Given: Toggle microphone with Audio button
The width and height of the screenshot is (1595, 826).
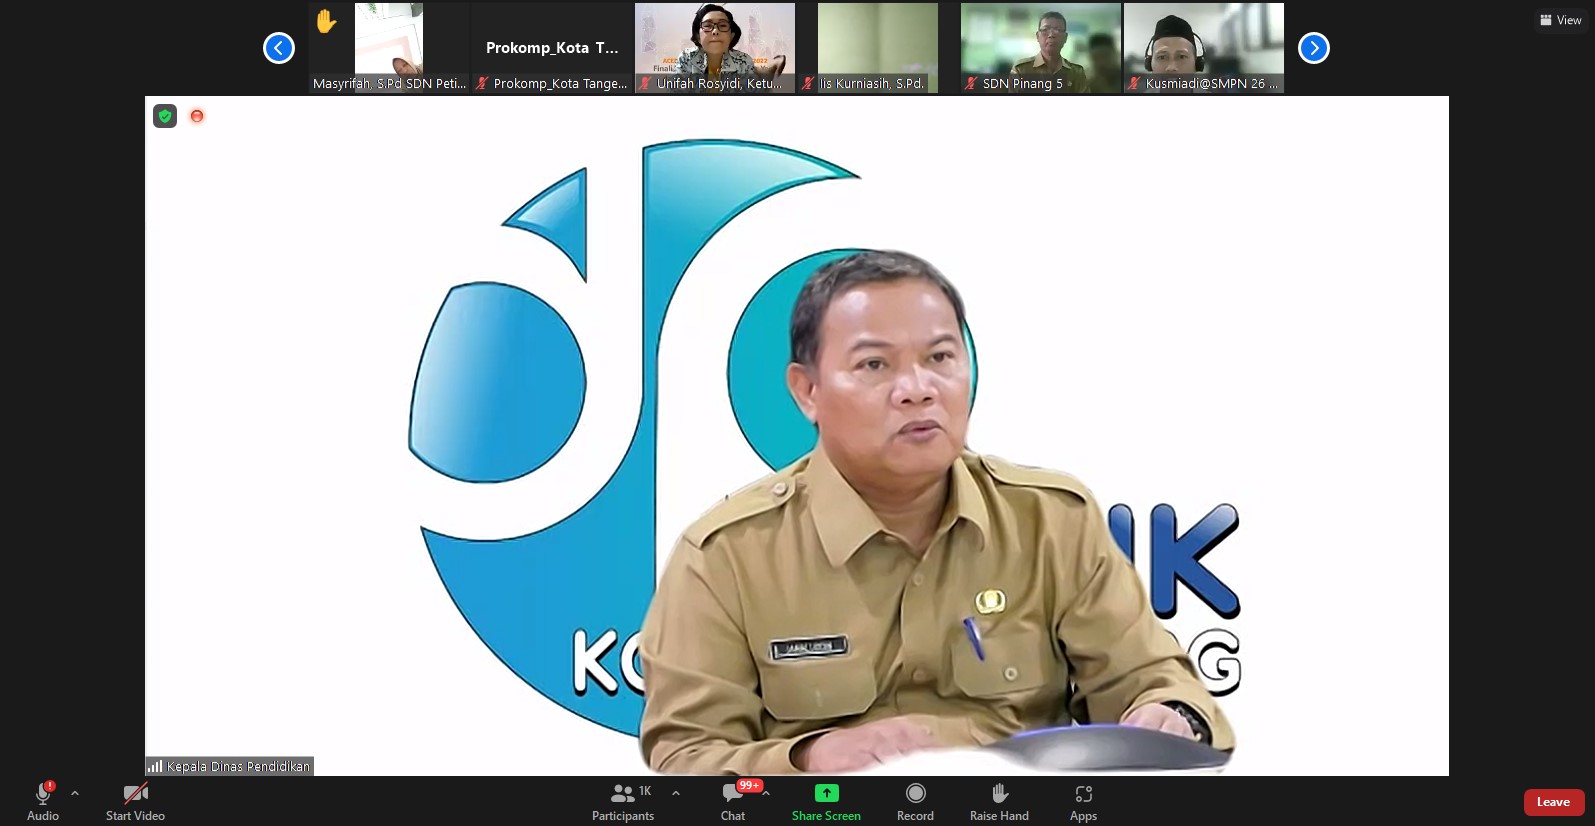Looking at the screenshot, I should pyautogui.click(x=43, y=802).
